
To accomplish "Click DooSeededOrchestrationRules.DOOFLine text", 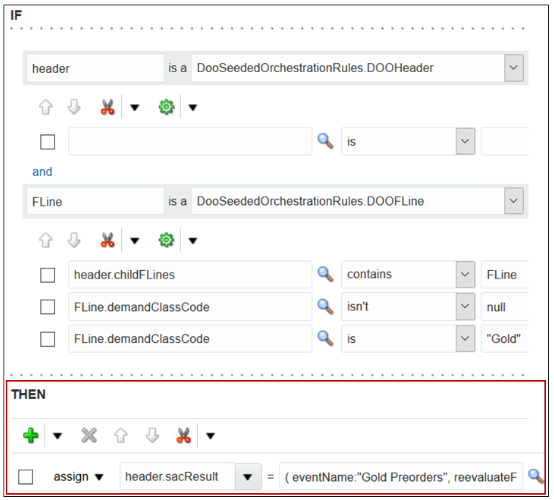I will (310, 201).
